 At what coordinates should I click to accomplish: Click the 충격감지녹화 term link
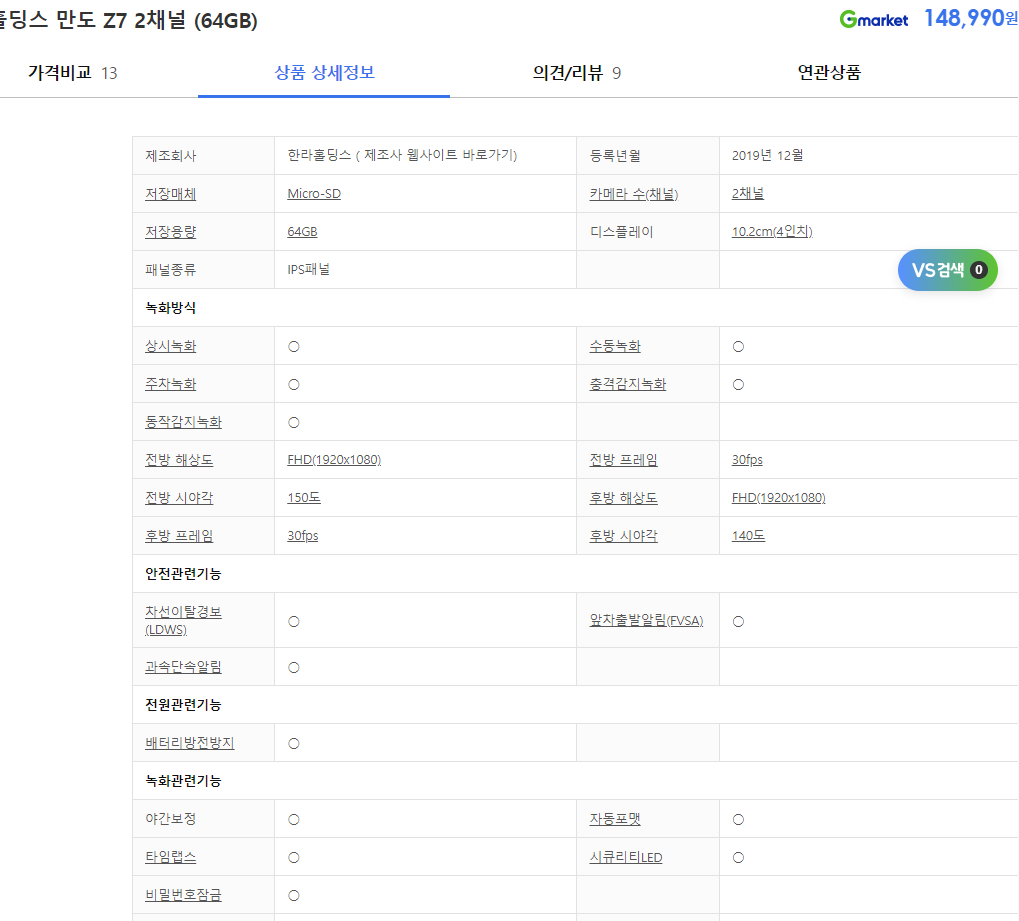(x=628, y=384)
